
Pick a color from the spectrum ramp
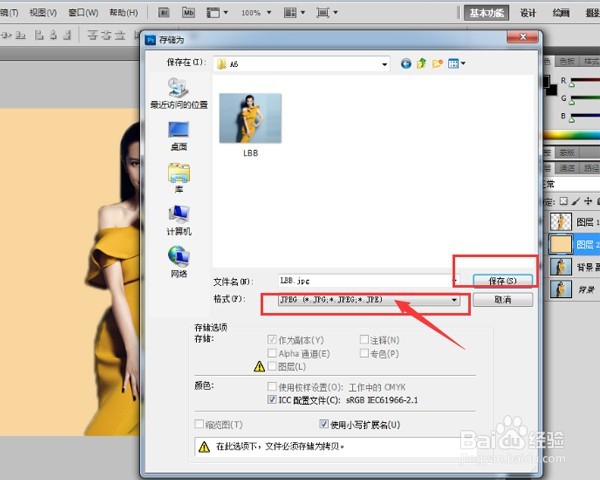coord(572,135)
